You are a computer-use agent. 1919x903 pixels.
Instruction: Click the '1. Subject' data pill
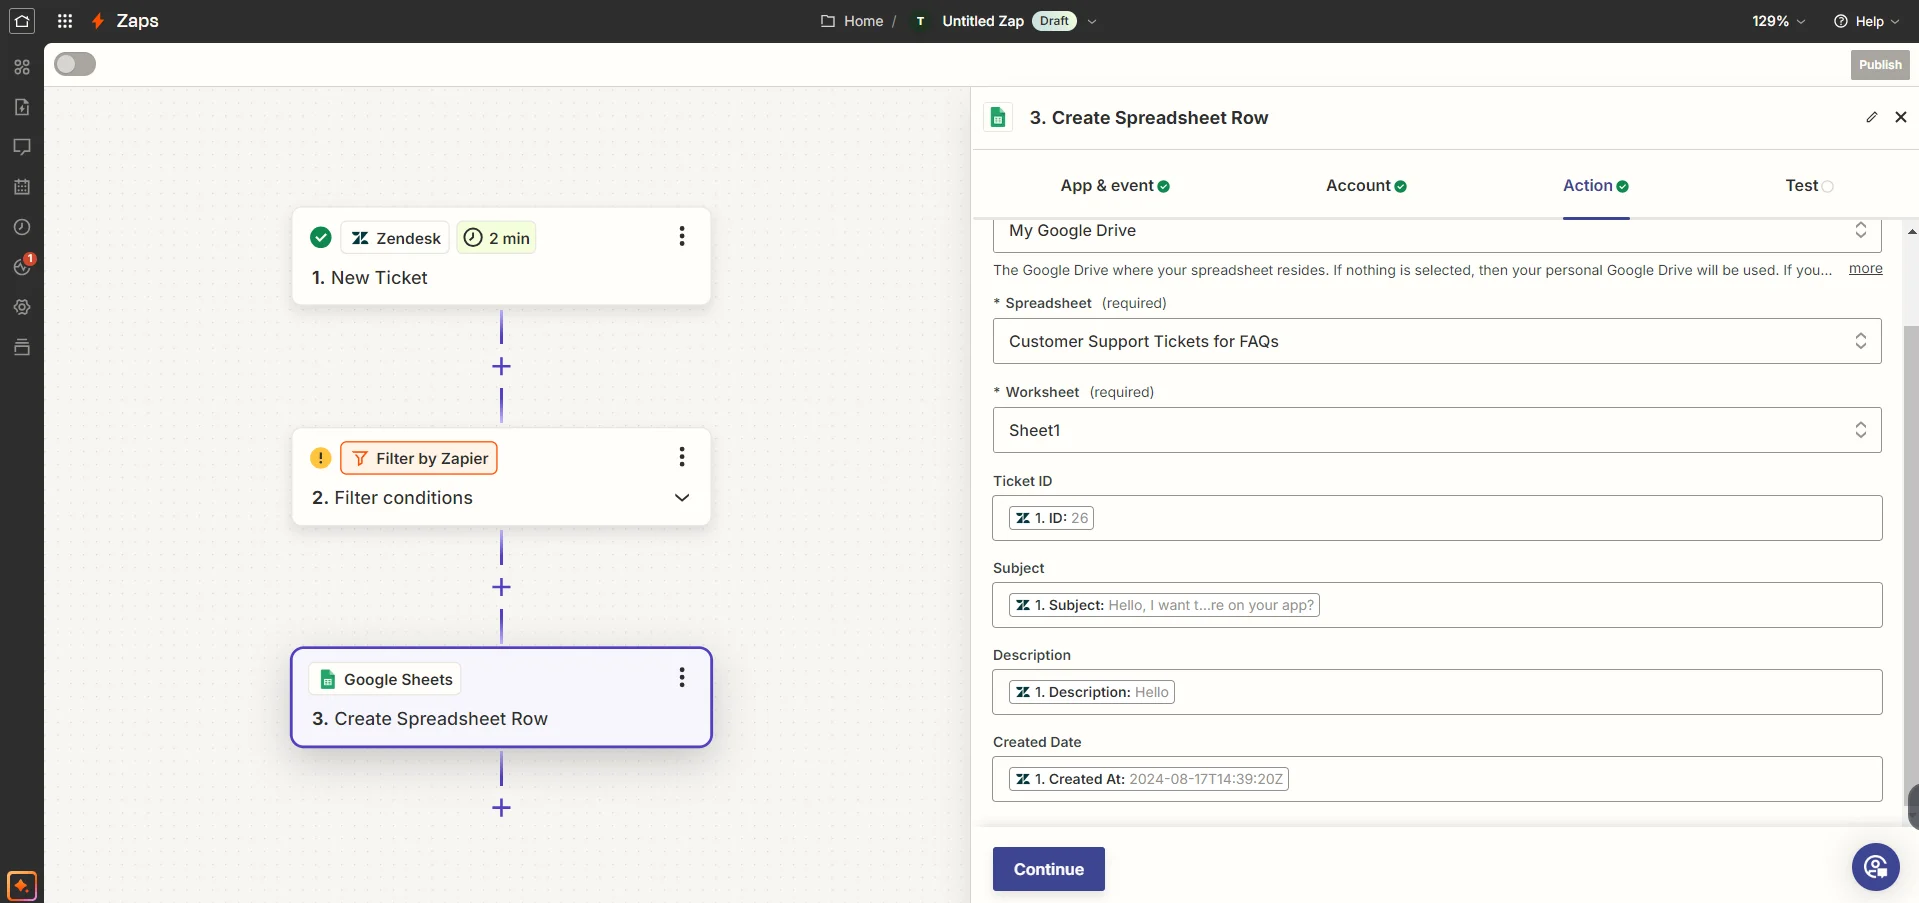click(1164, 605)
